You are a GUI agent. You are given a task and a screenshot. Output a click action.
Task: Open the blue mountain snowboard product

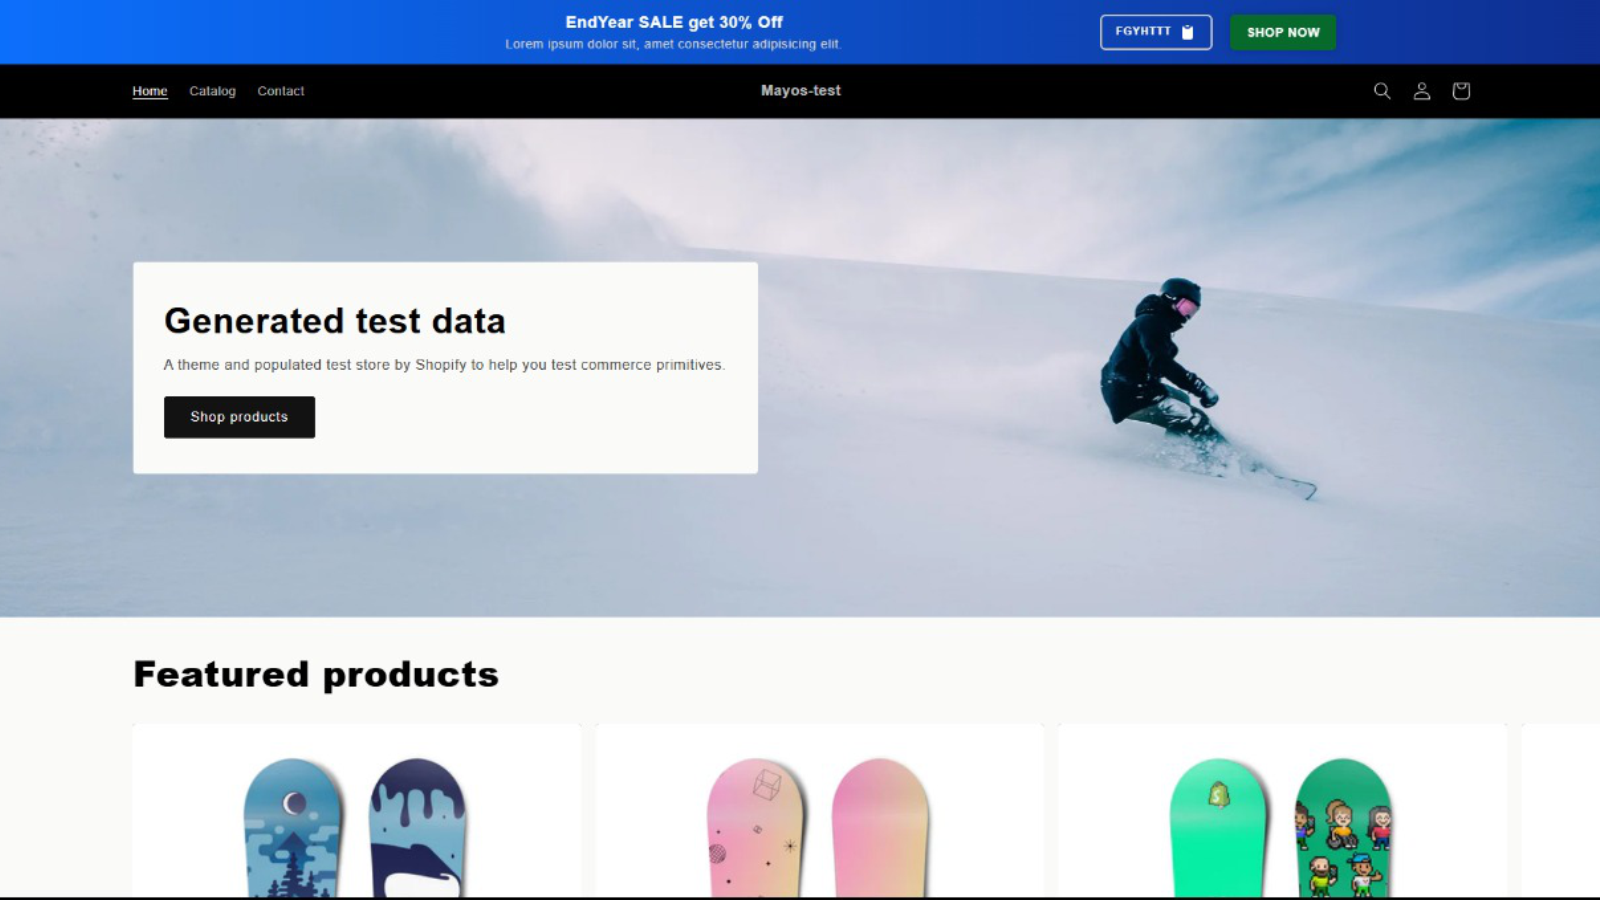point(356,811)
